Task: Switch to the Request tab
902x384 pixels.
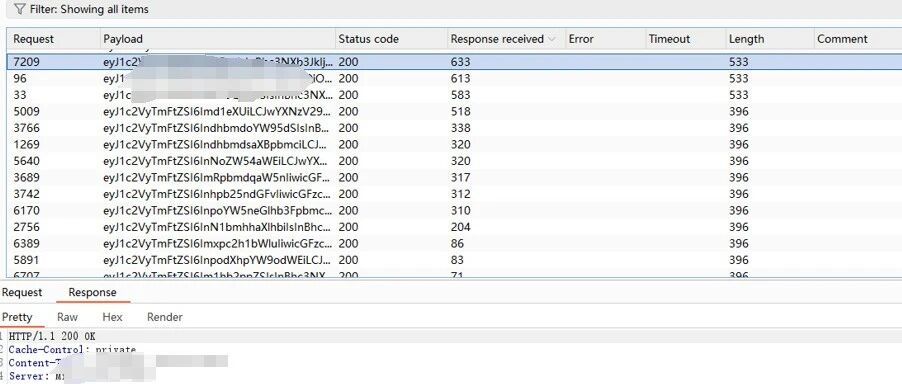Action: [x=22, y=293]
